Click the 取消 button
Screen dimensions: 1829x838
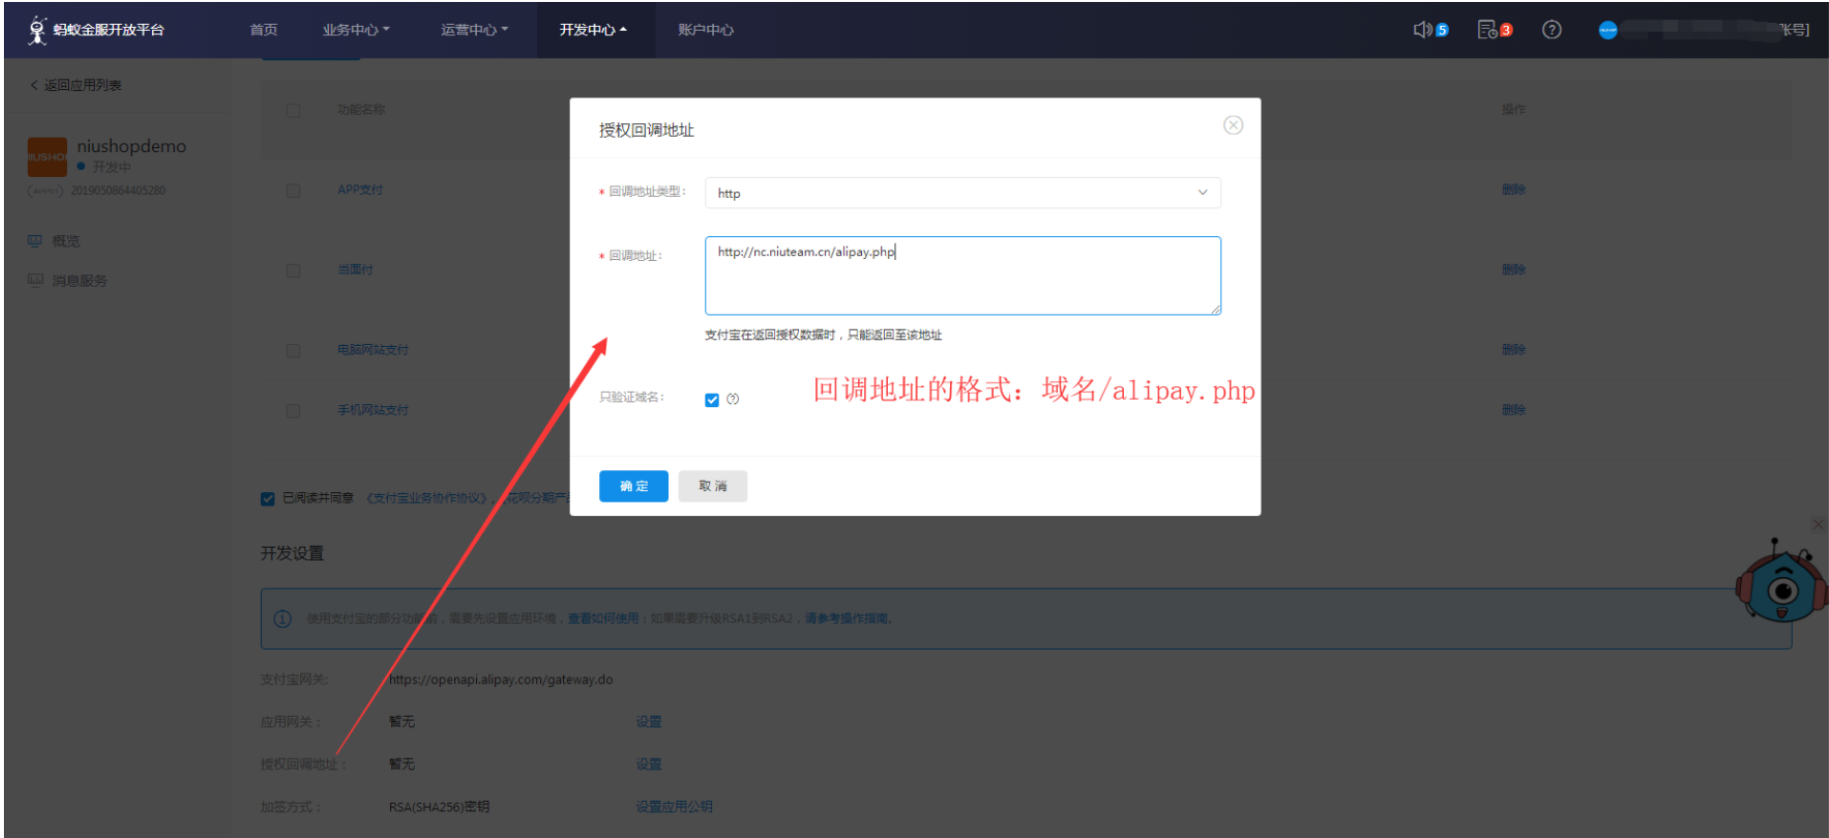(x=713, y=486)
